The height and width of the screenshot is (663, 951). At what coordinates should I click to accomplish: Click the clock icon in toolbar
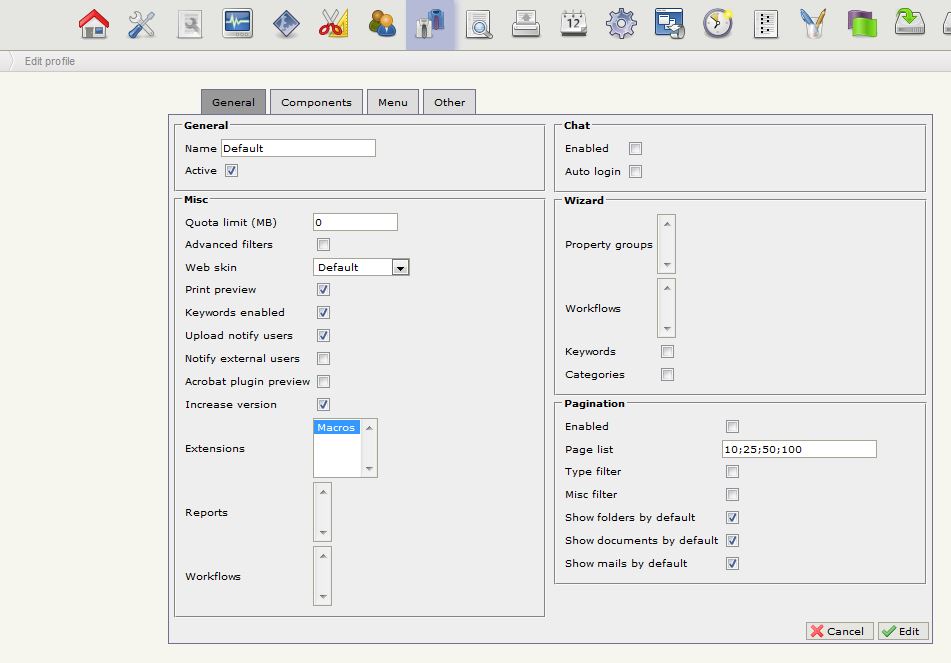pos(717,24)
